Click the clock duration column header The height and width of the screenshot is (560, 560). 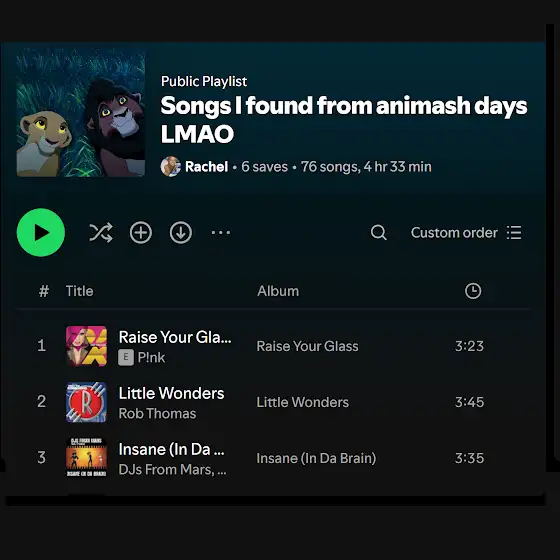point(473,291)
